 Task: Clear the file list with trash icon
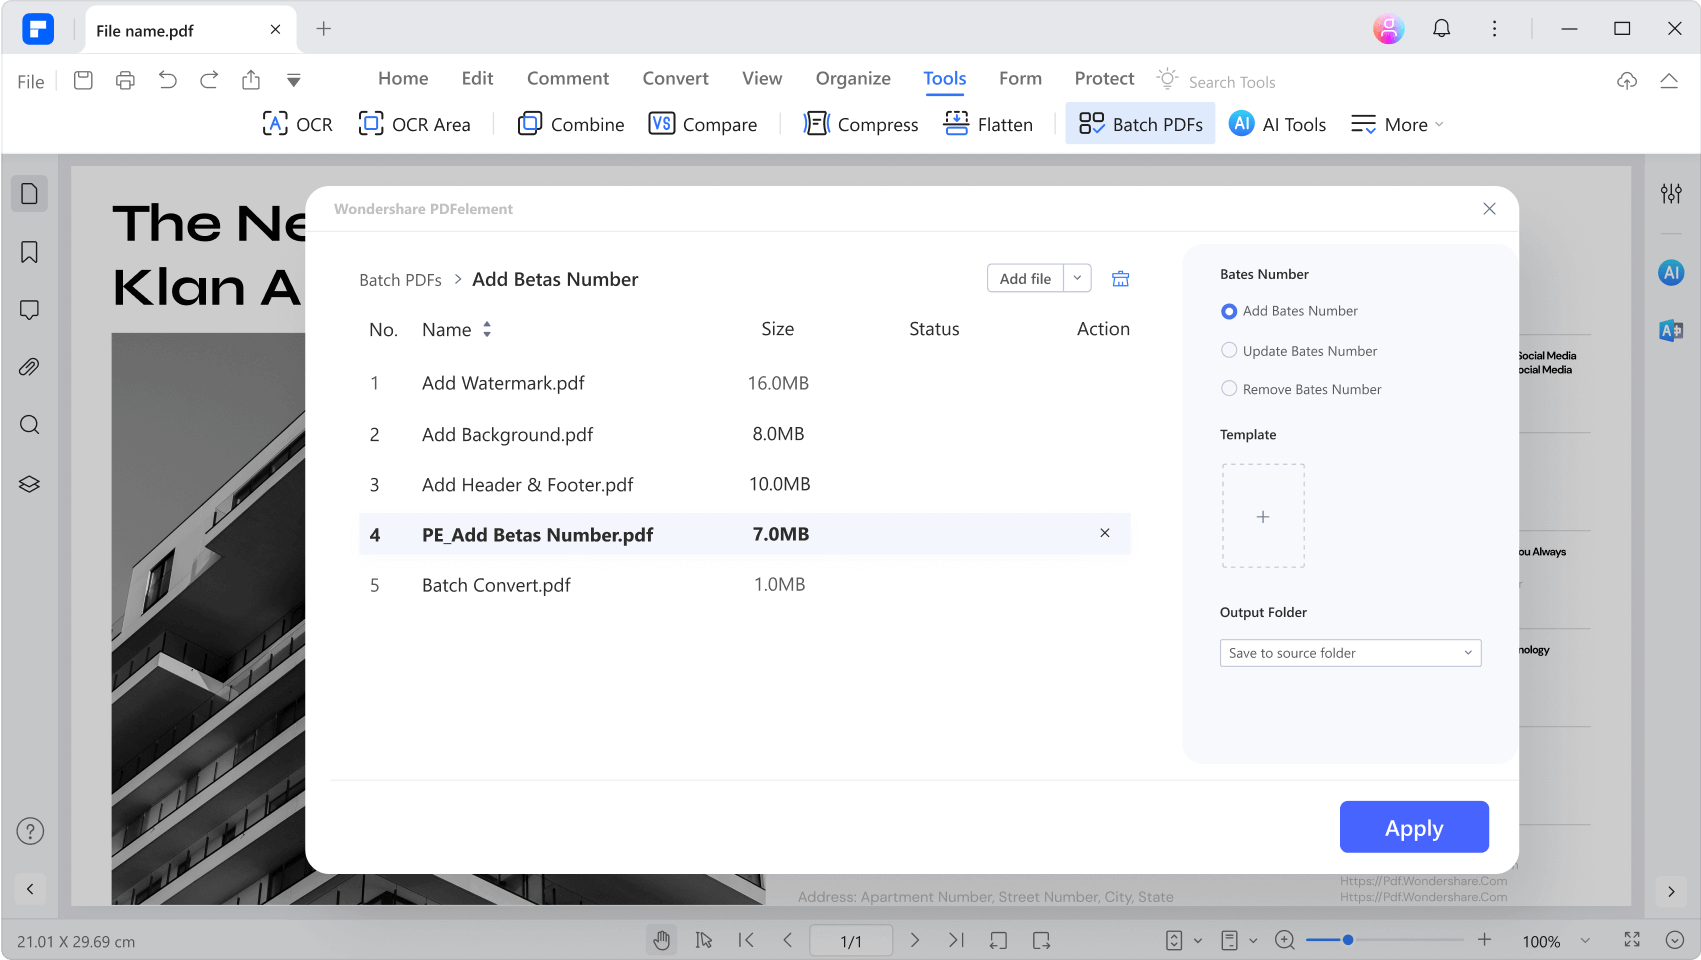click(x=1120, y=279)
